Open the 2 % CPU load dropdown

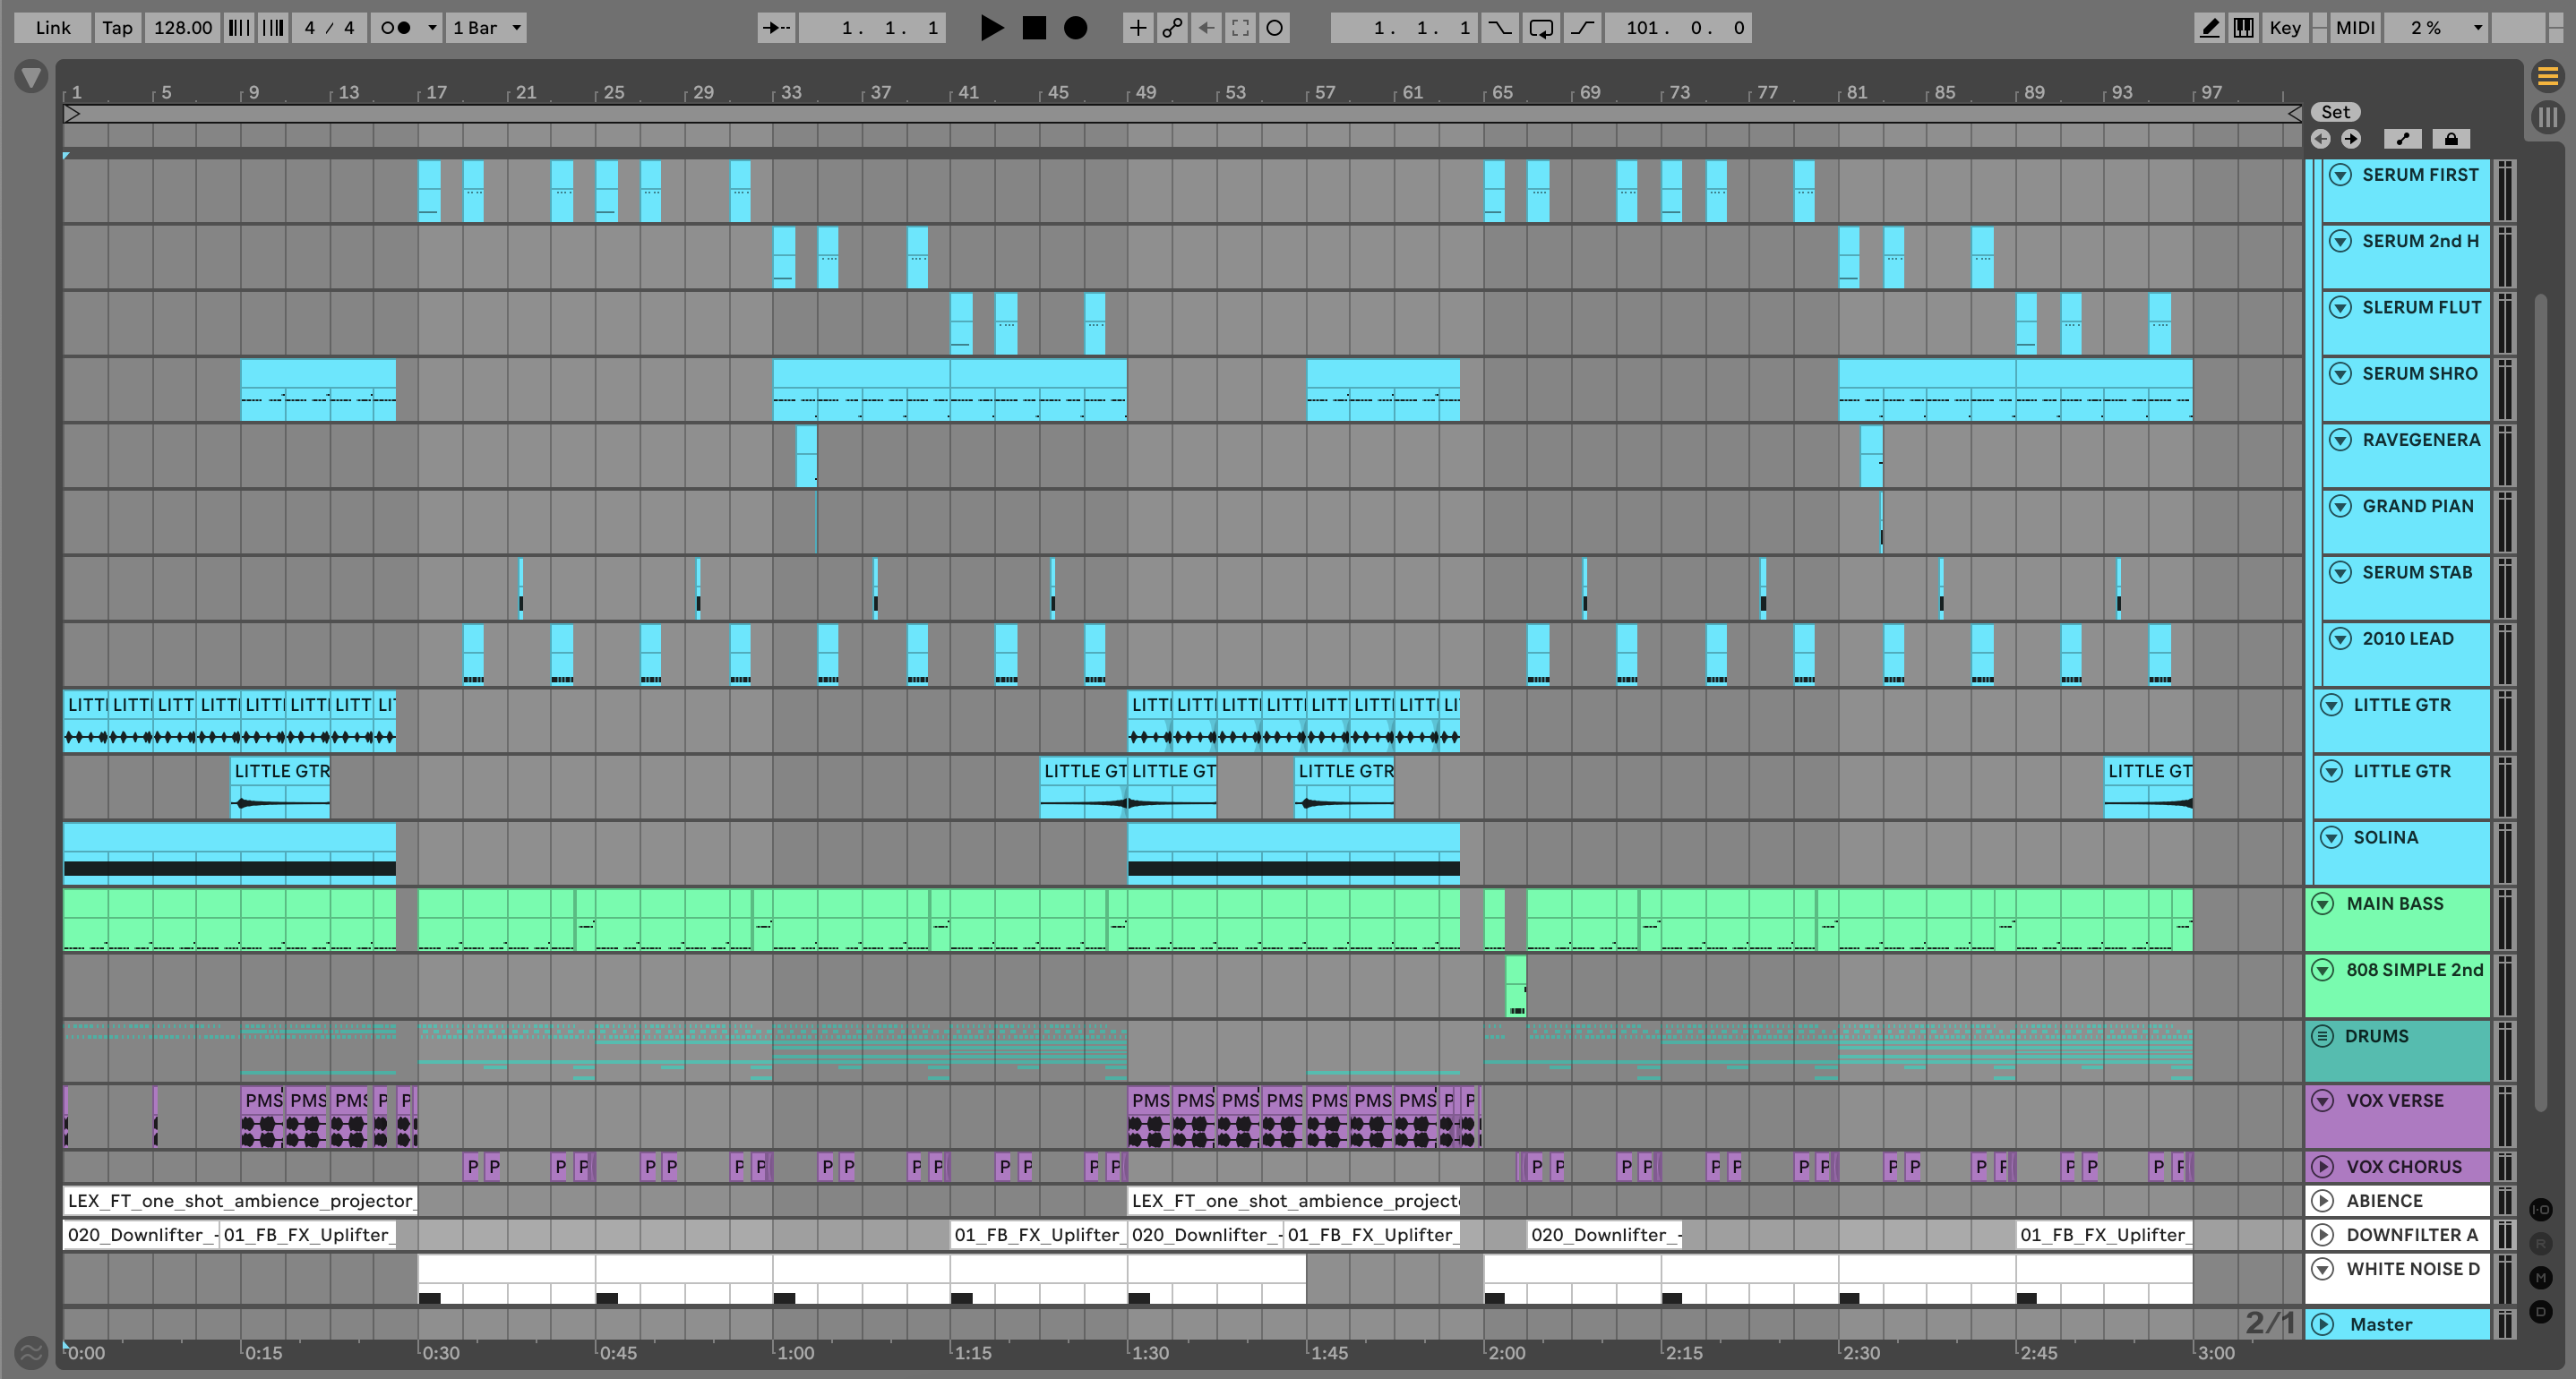pos(2436,28)
